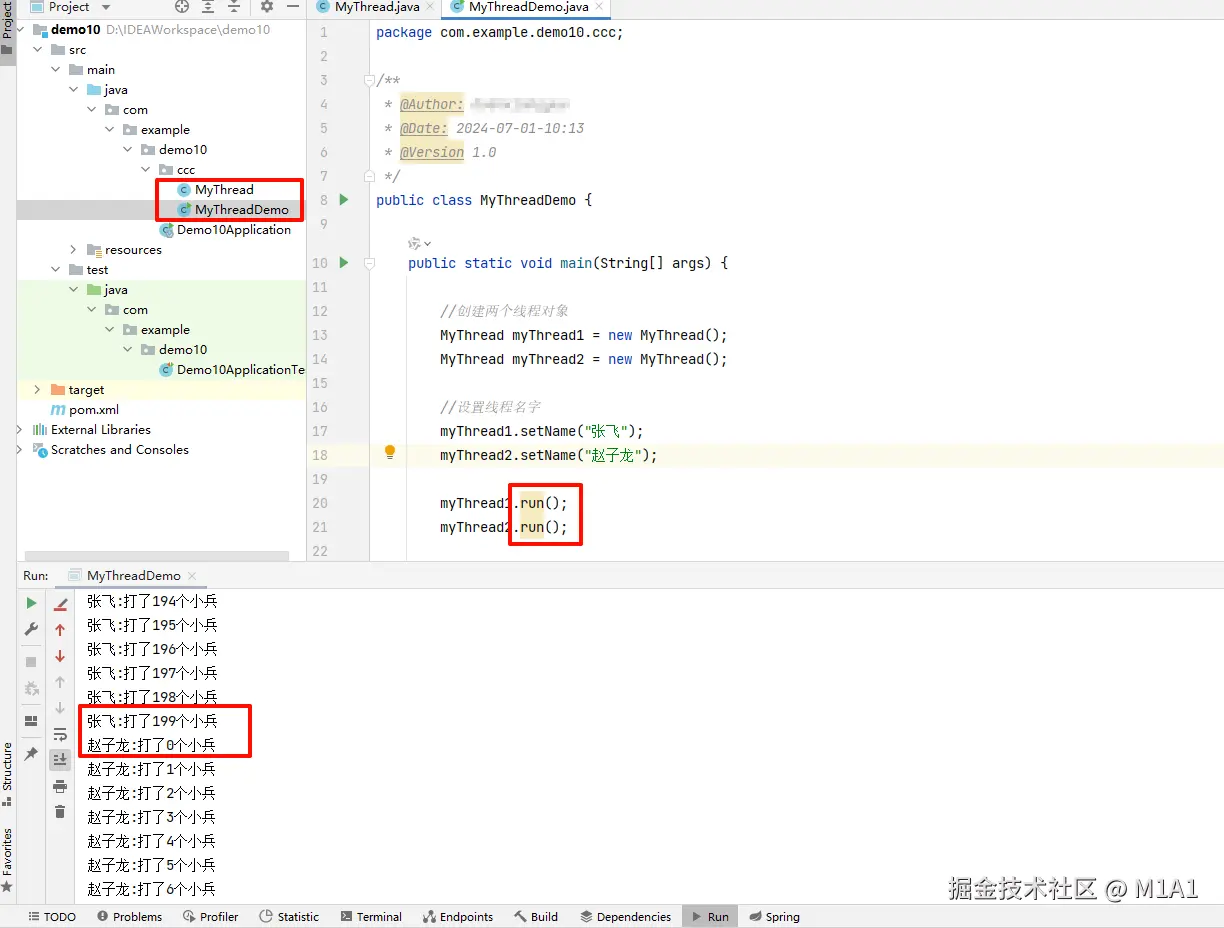This screenshot has width=1224, height=928.
Task: Expand Scratches and Consoles node
Action: (20, 450)
